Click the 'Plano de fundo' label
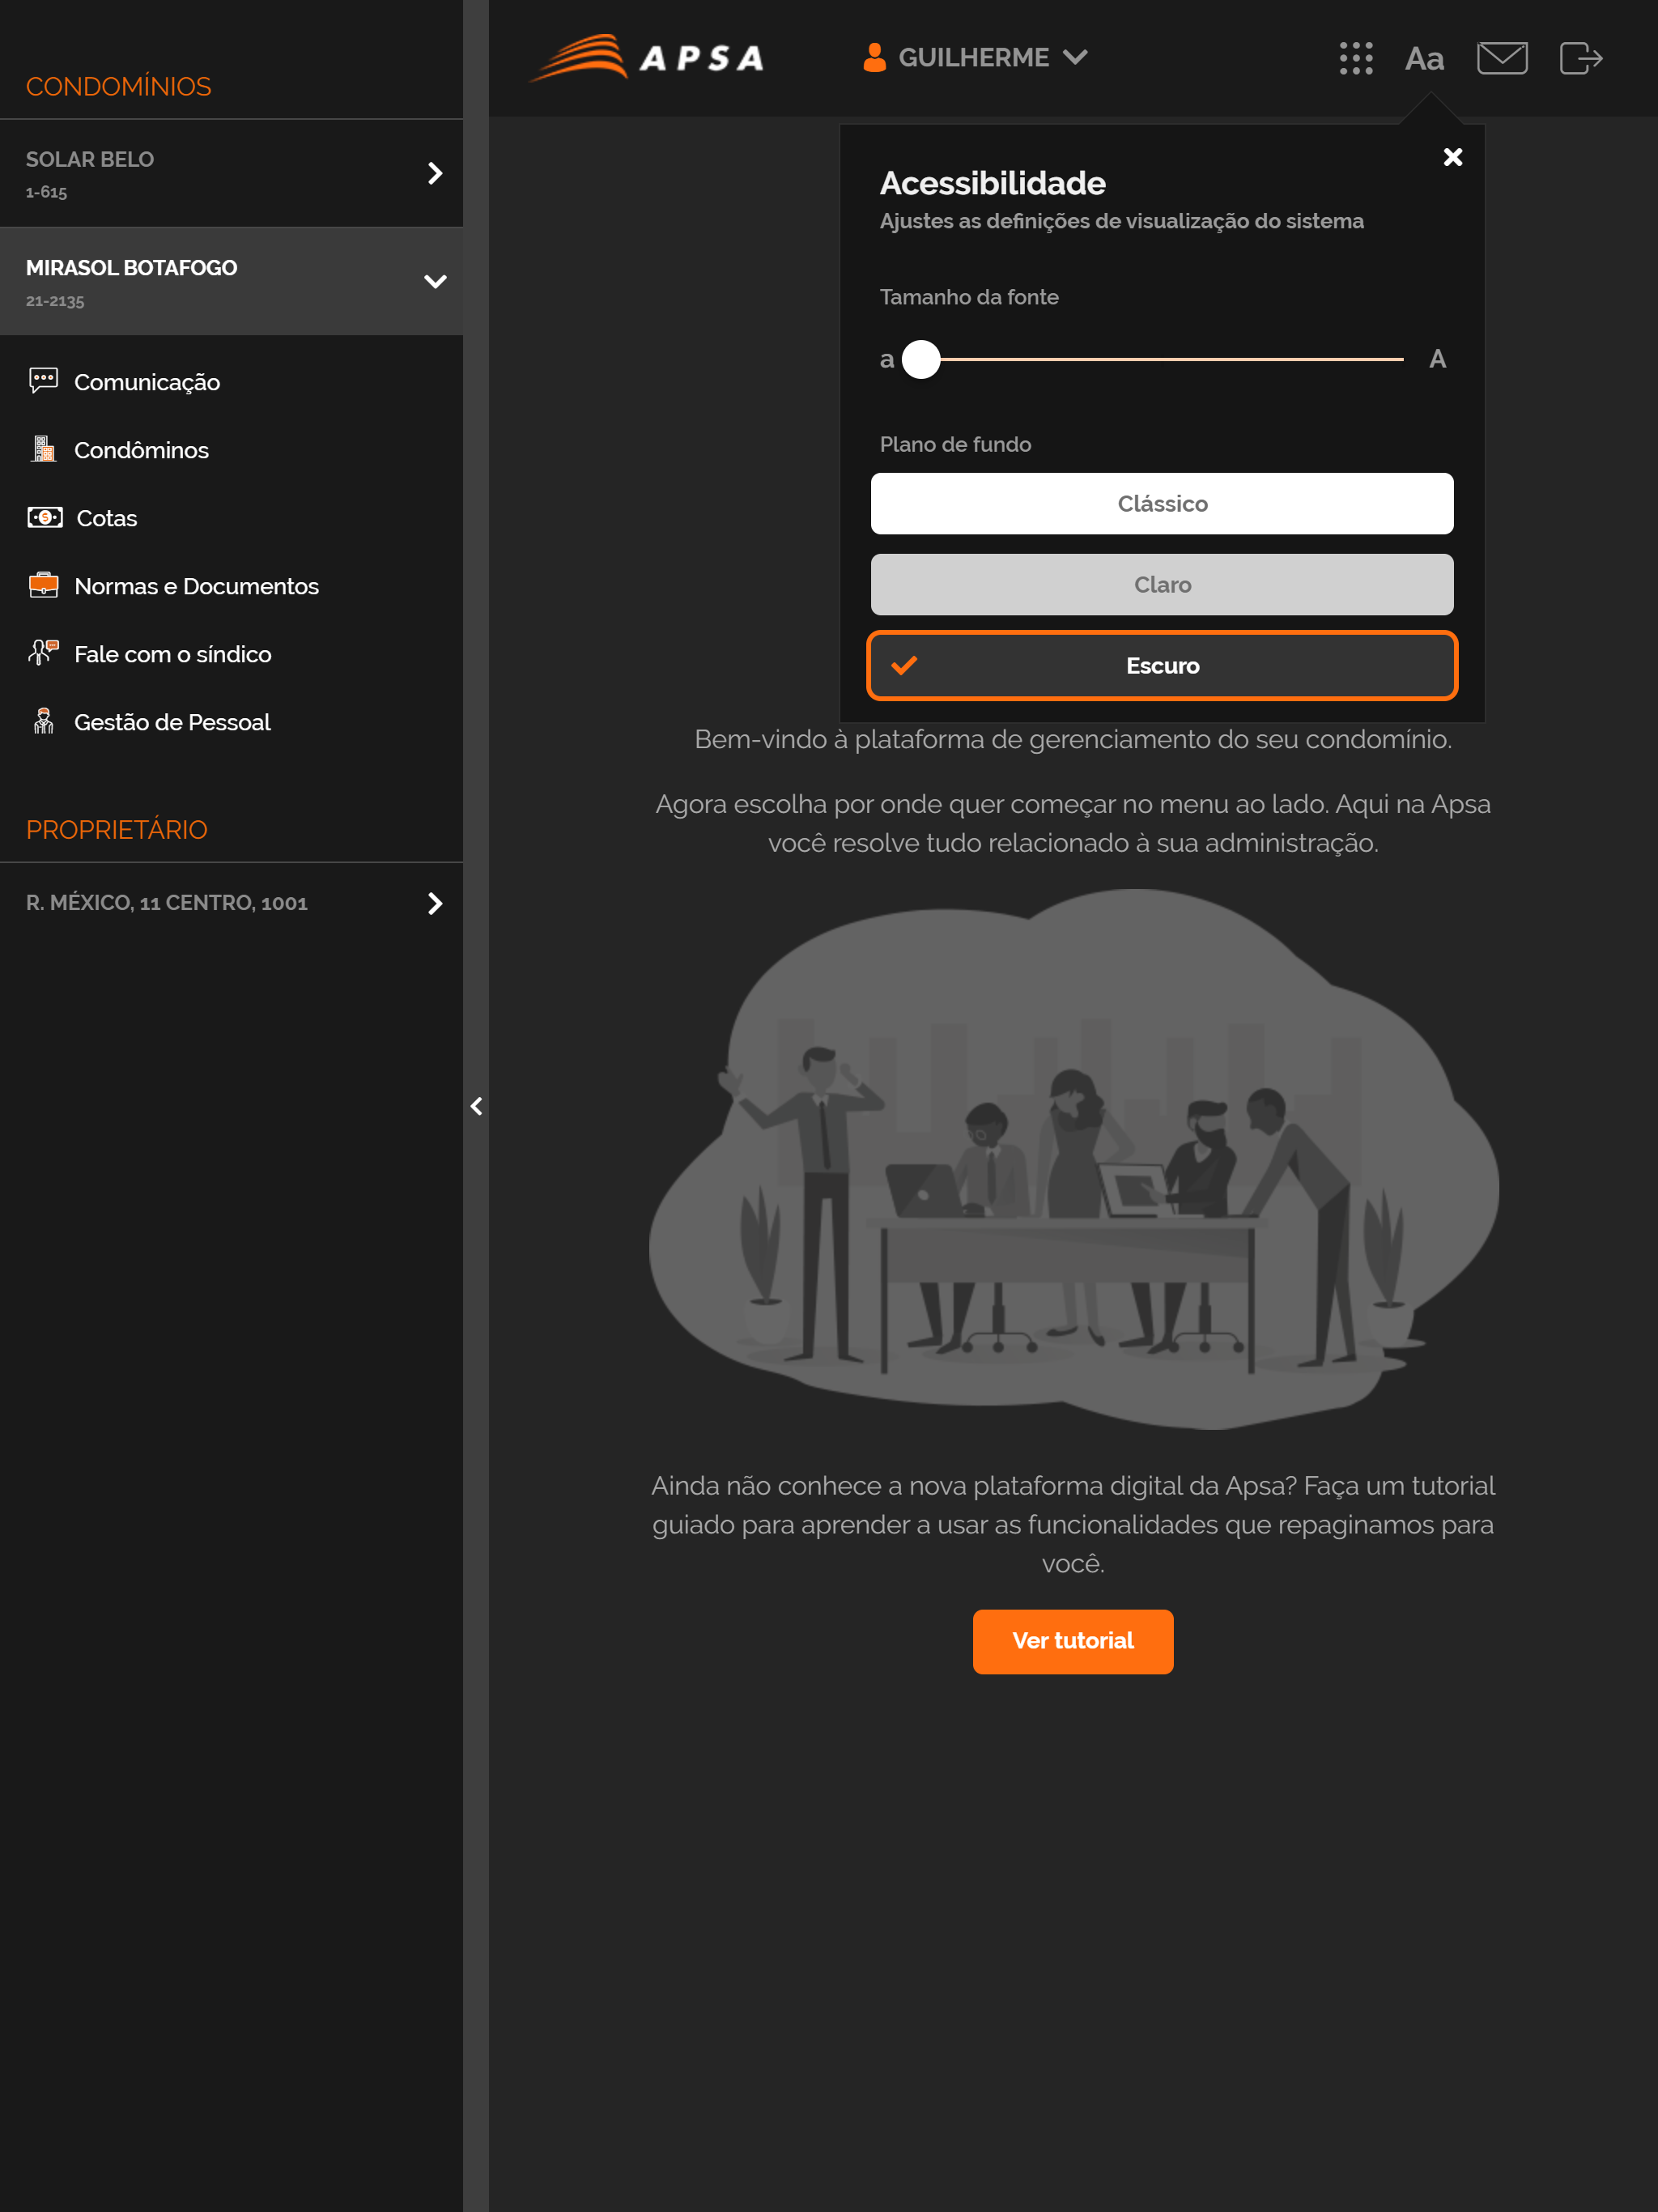The image size is (1658, 2212). click(955, 444)
